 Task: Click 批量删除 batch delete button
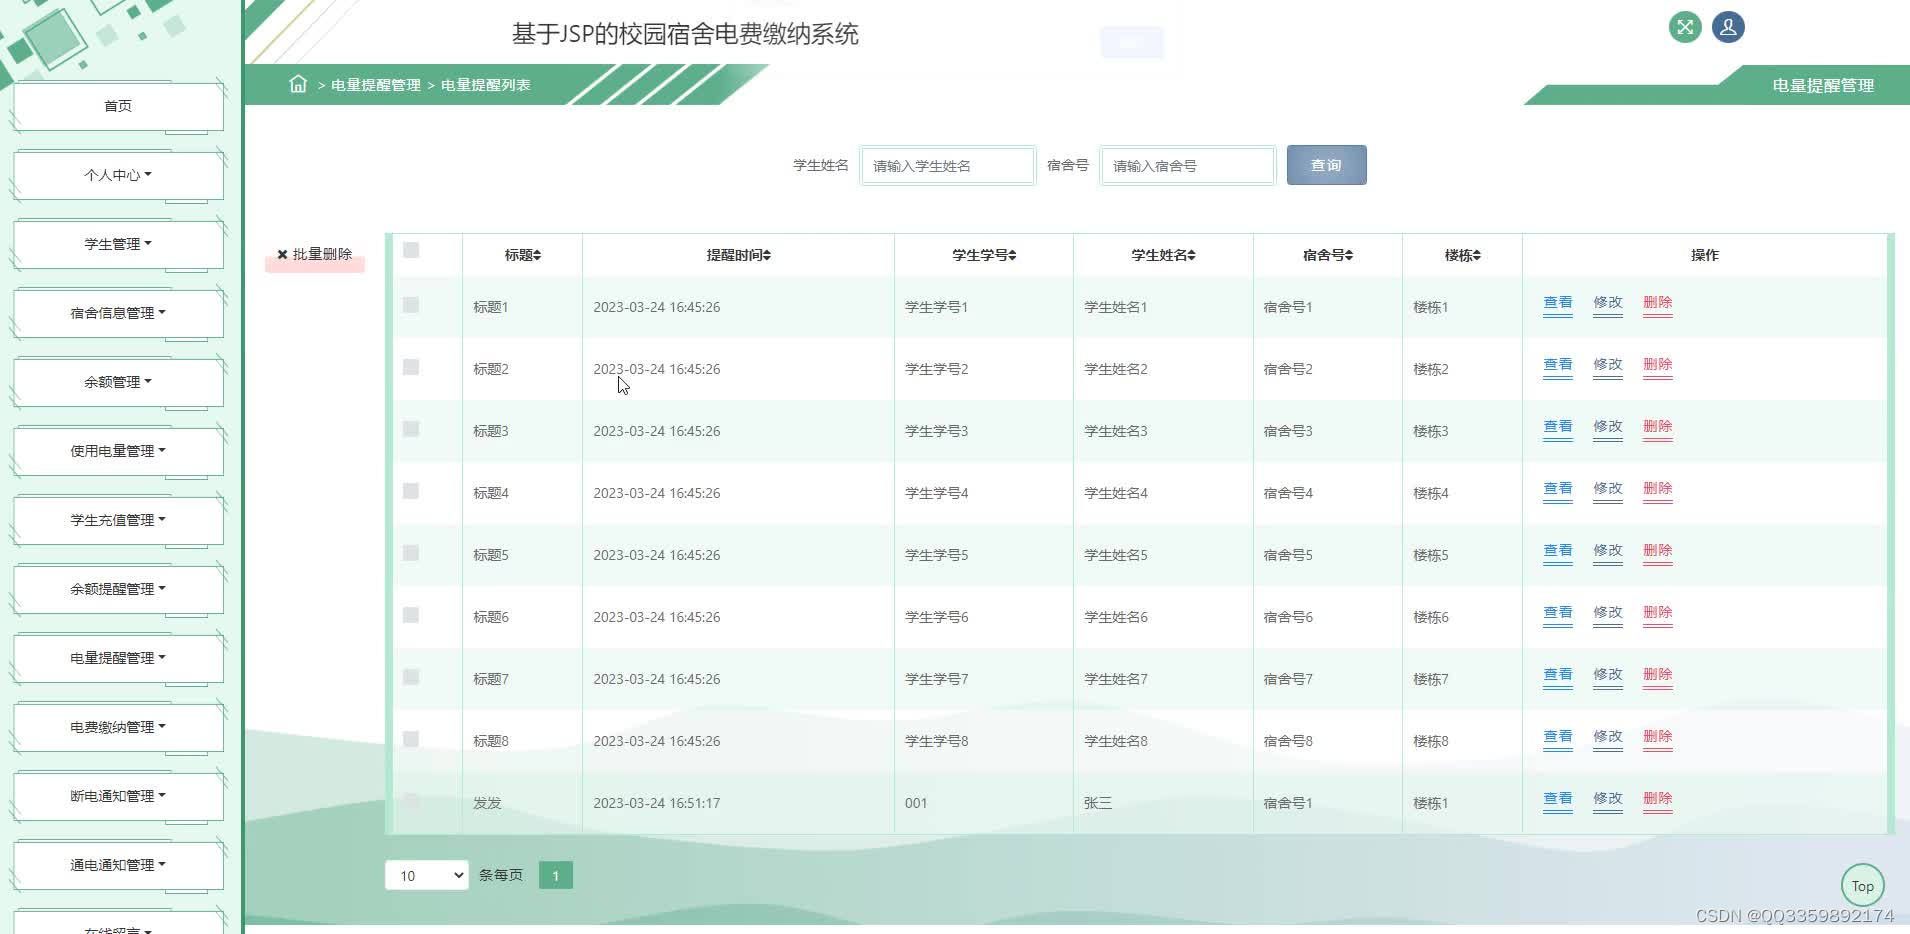315,255
